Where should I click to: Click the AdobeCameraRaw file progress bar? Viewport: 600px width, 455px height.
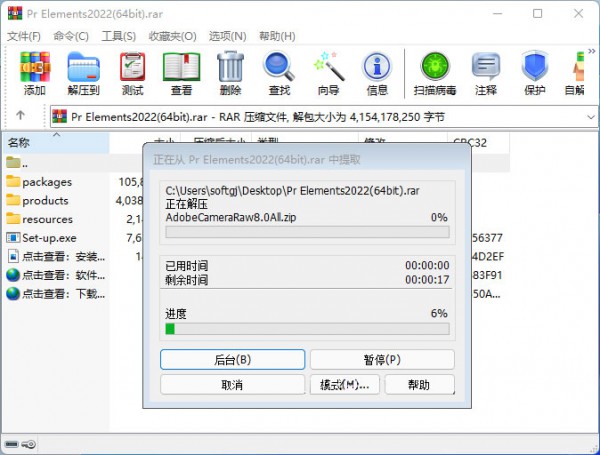[307, 232]
